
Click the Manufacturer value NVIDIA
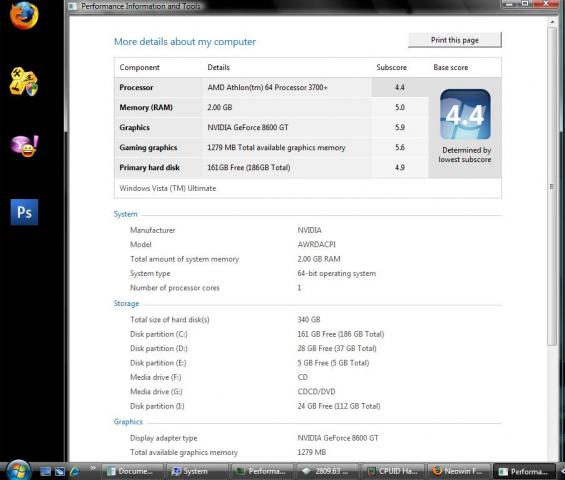(x=309, y=230)
